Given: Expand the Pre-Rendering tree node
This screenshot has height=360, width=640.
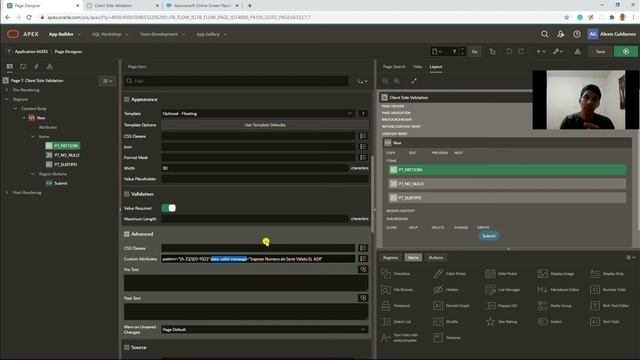Looking at the screenshot, I should click(x=7, y=90).
